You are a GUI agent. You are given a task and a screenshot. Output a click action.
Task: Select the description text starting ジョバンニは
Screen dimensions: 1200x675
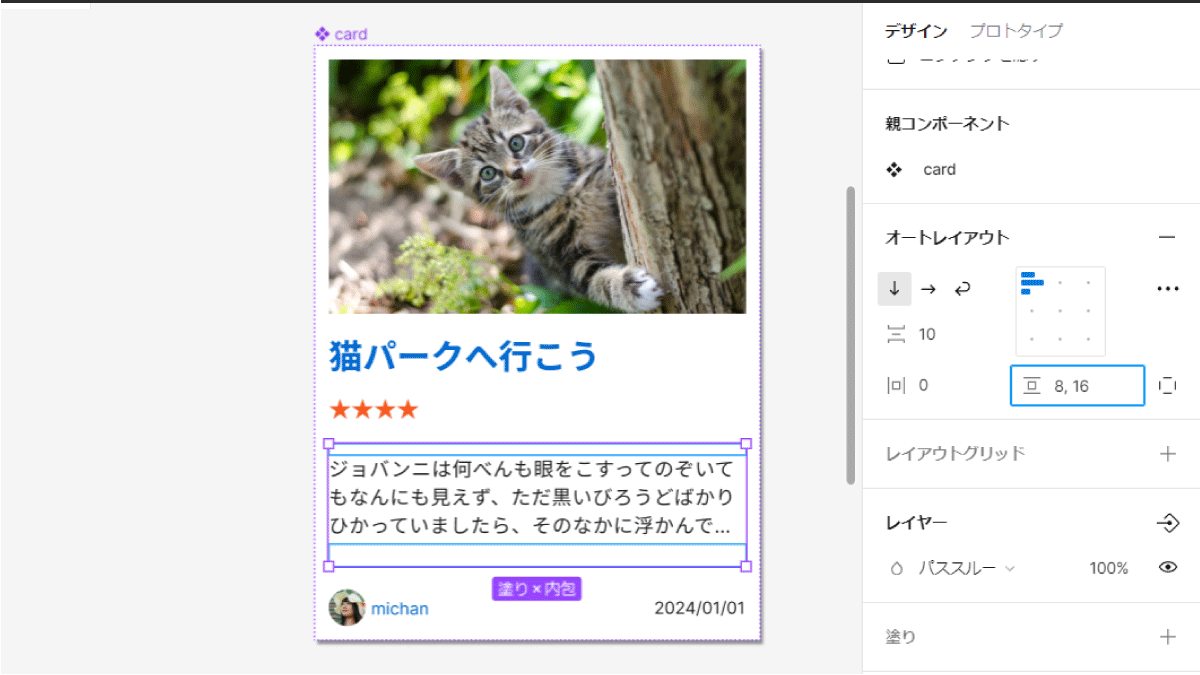[x=531, y=498]
